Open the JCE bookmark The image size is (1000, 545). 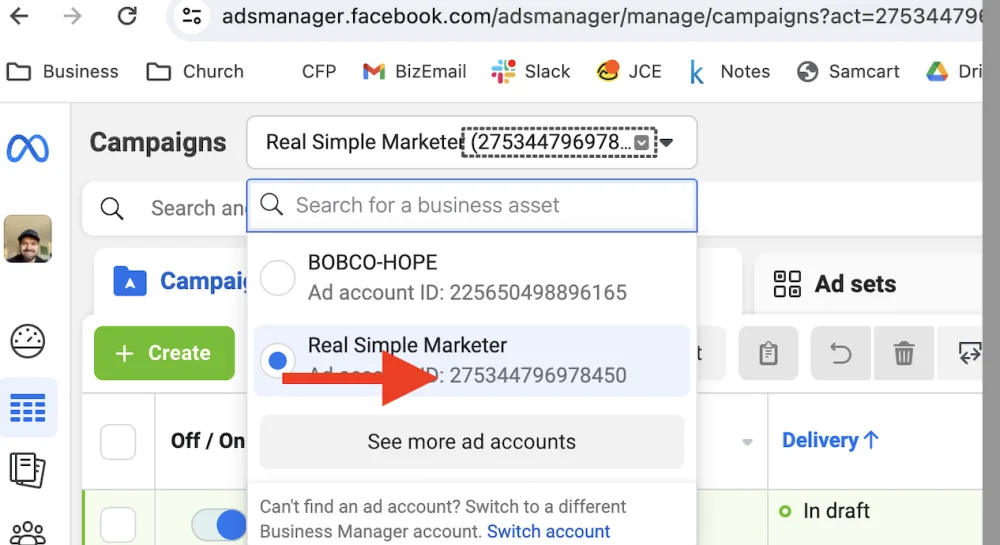pos(629,71)
